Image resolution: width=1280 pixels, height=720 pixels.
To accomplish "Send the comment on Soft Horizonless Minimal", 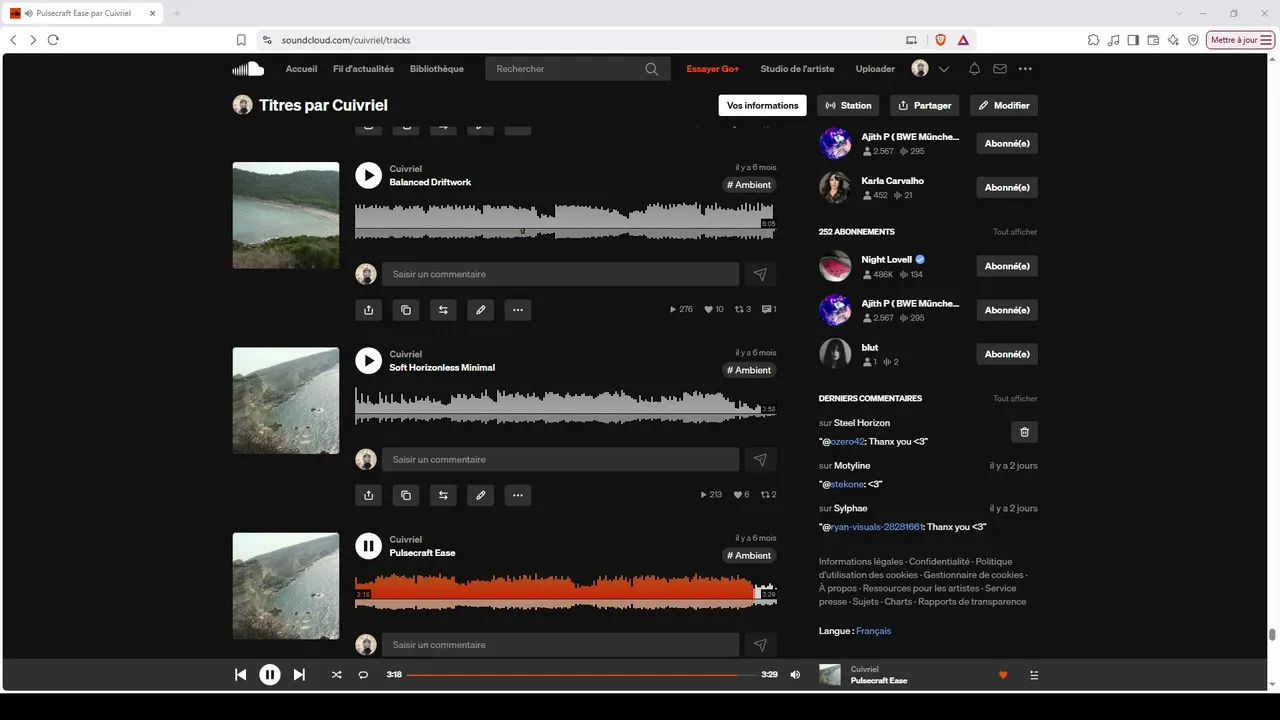I will (760, 460).
